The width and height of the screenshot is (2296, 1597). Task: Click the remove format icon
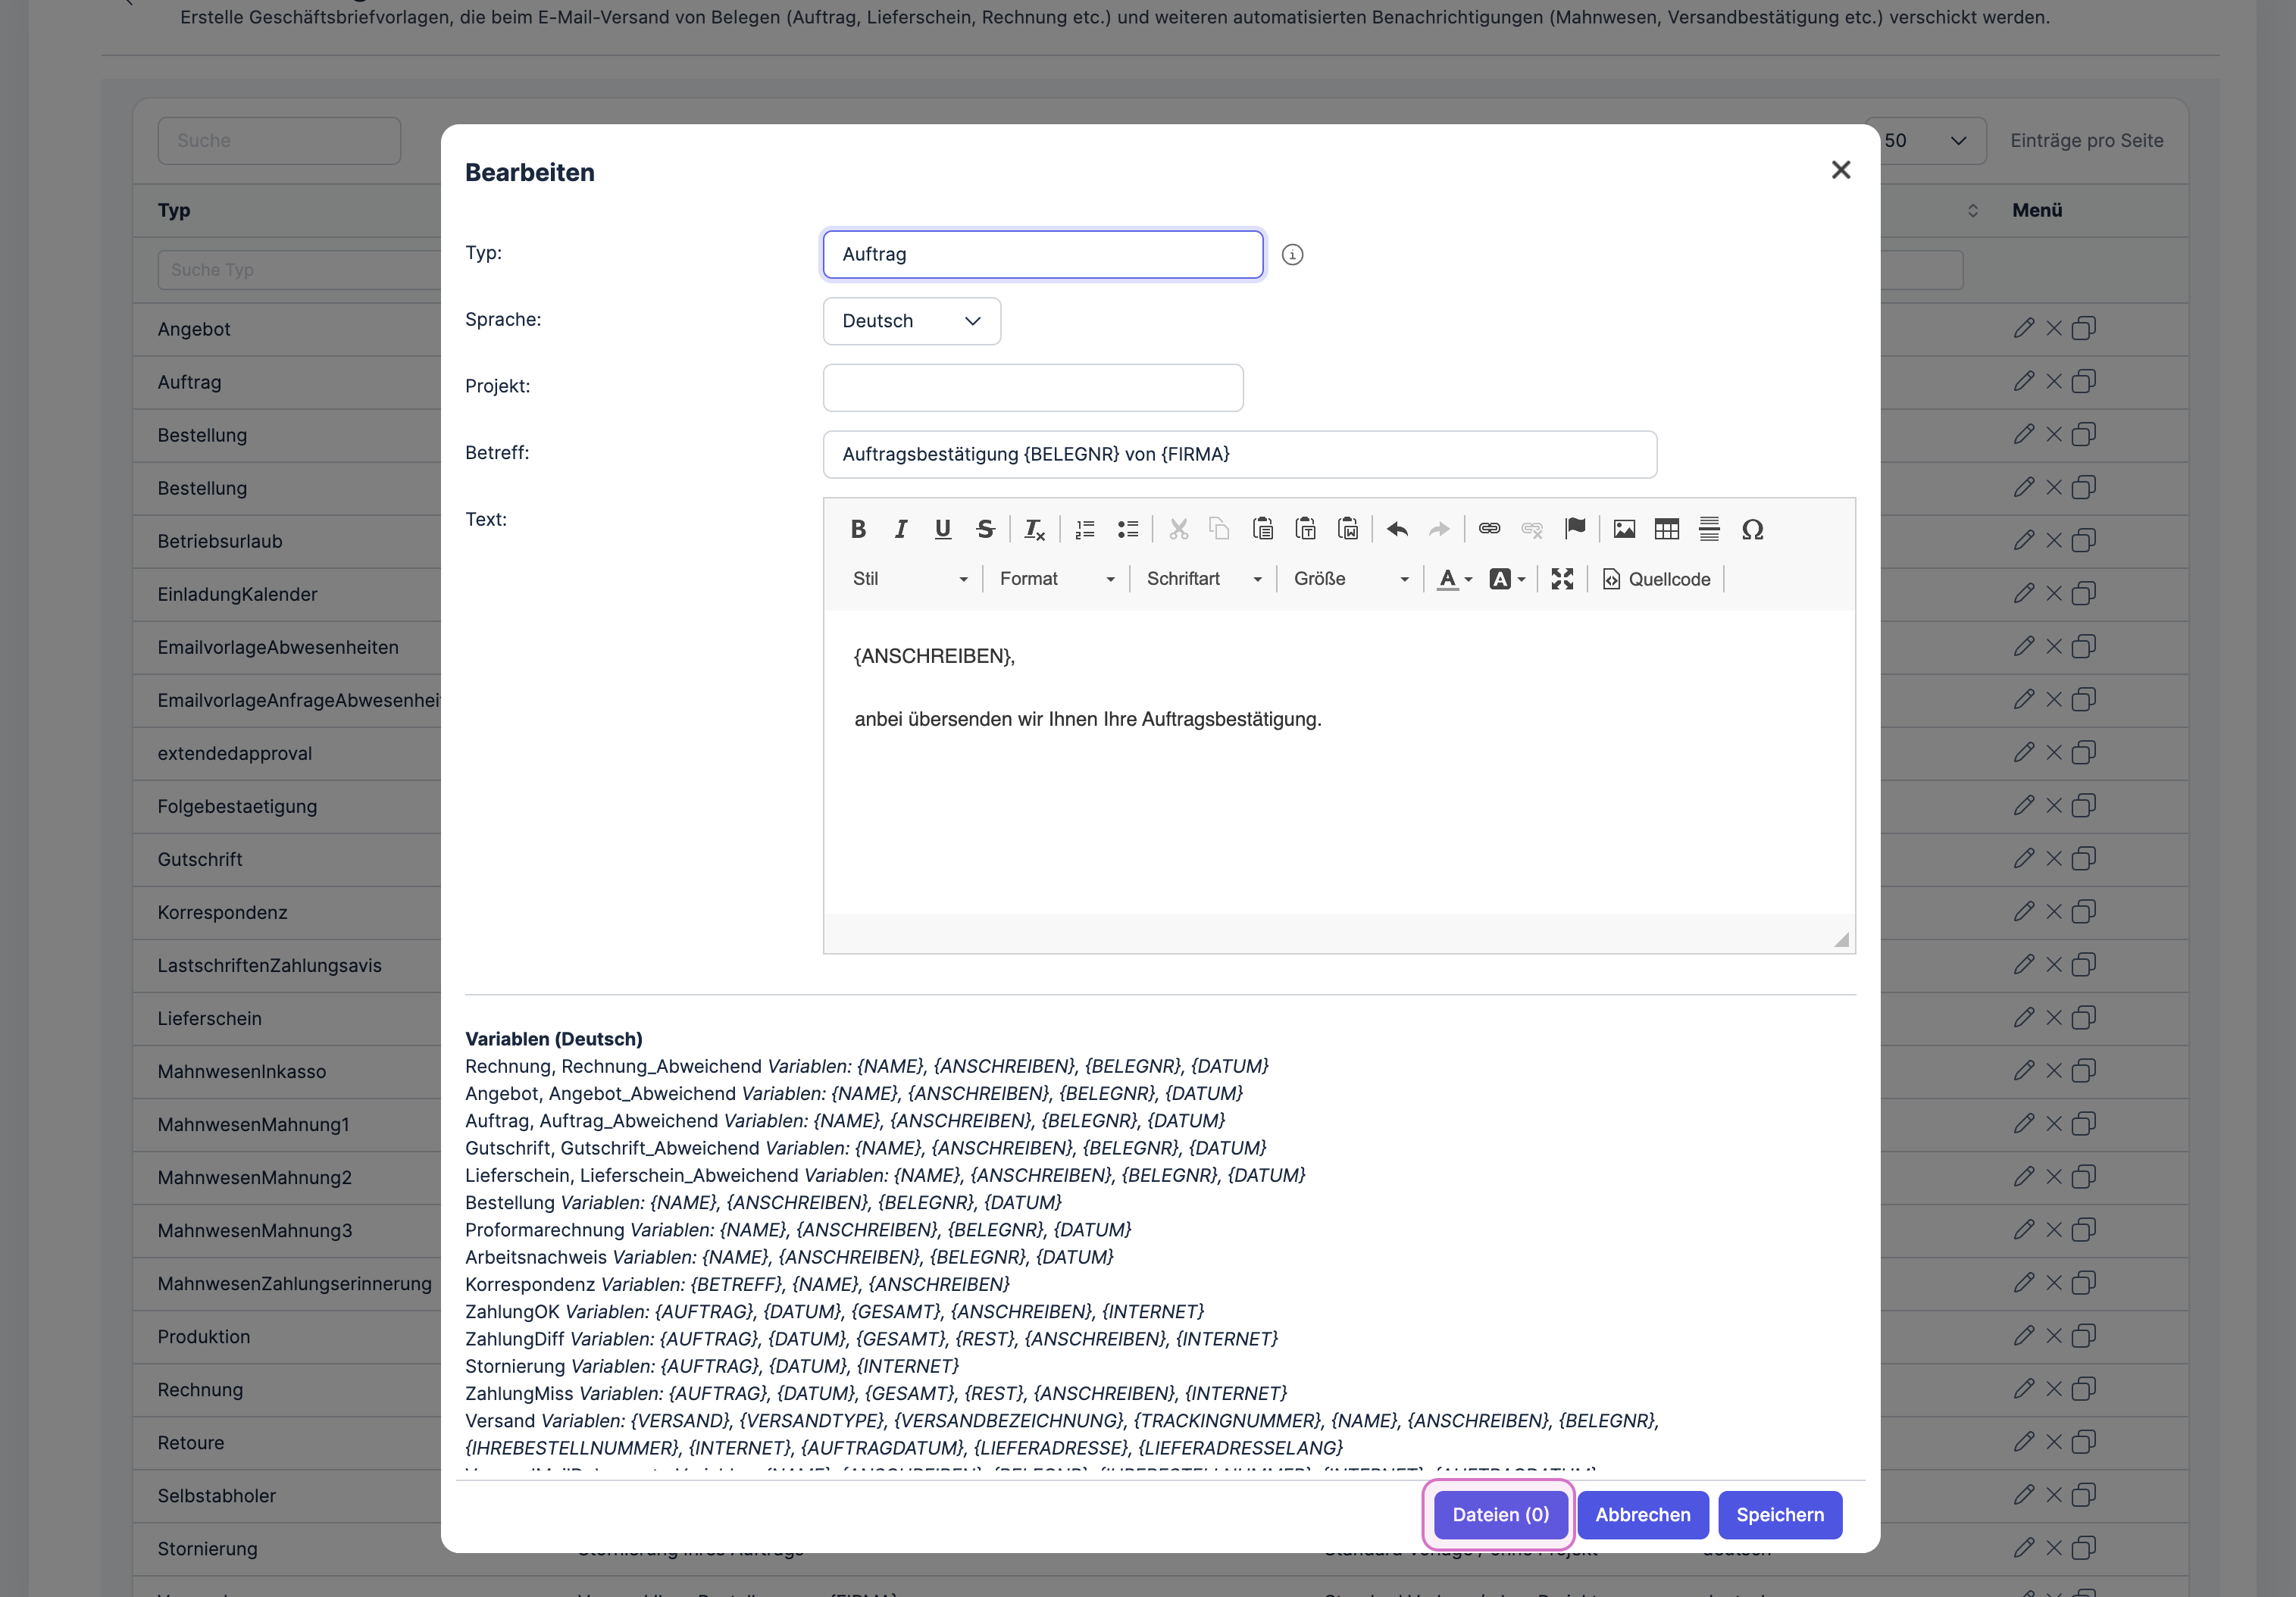click(x=1034, y=529)
